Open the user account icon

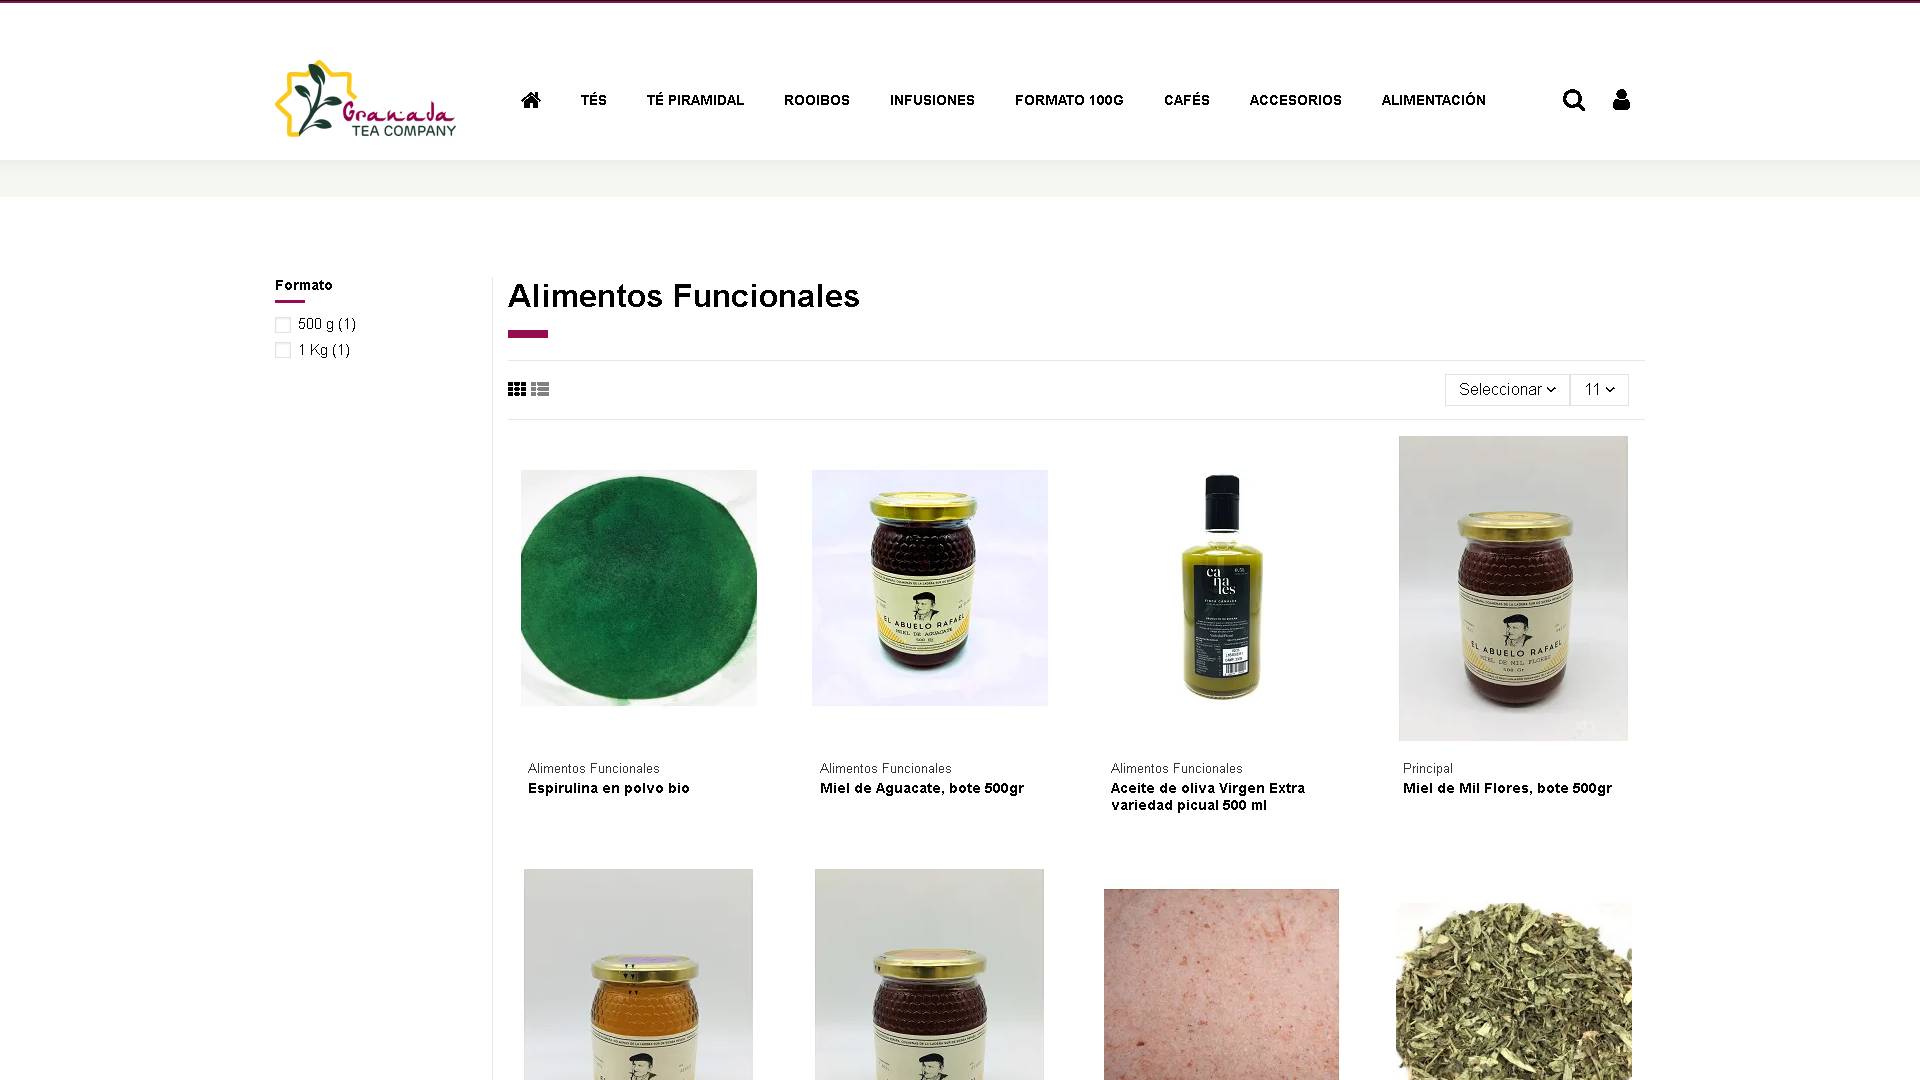click(1621, 100)
